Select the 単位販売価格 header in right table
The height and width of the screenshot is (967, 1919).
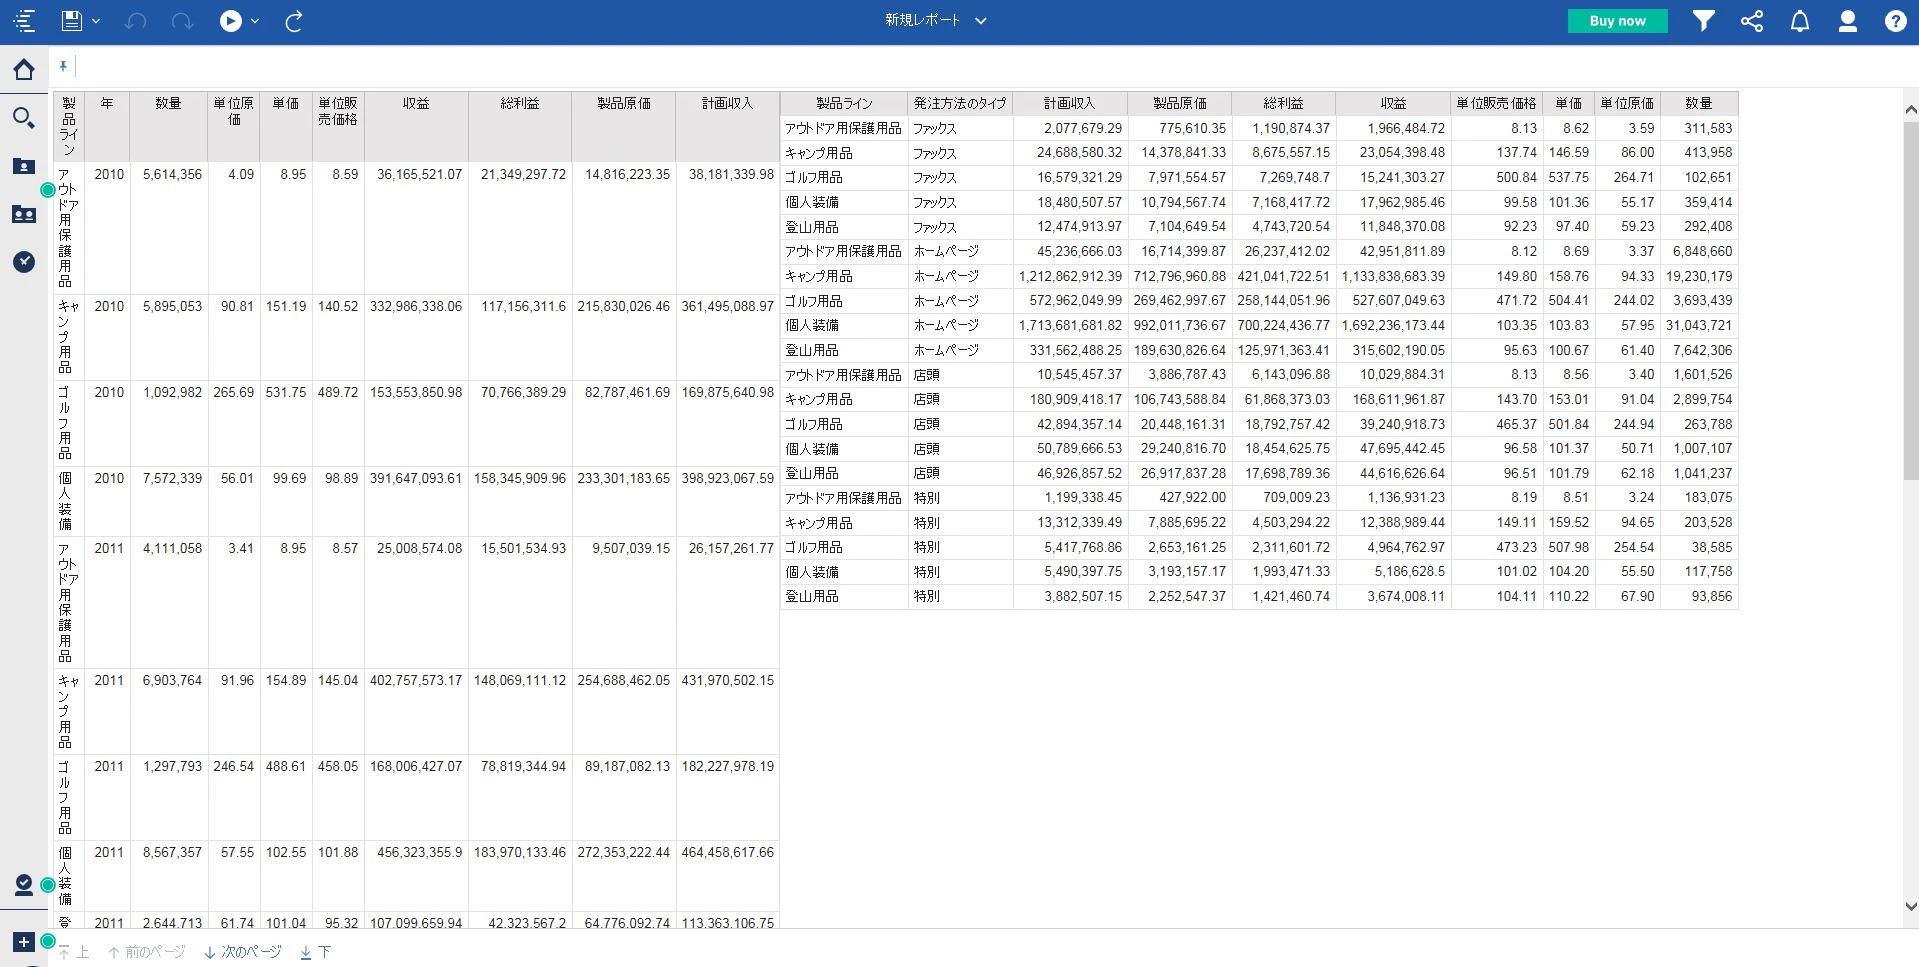pyautogui.click(x=1496, y=104)
